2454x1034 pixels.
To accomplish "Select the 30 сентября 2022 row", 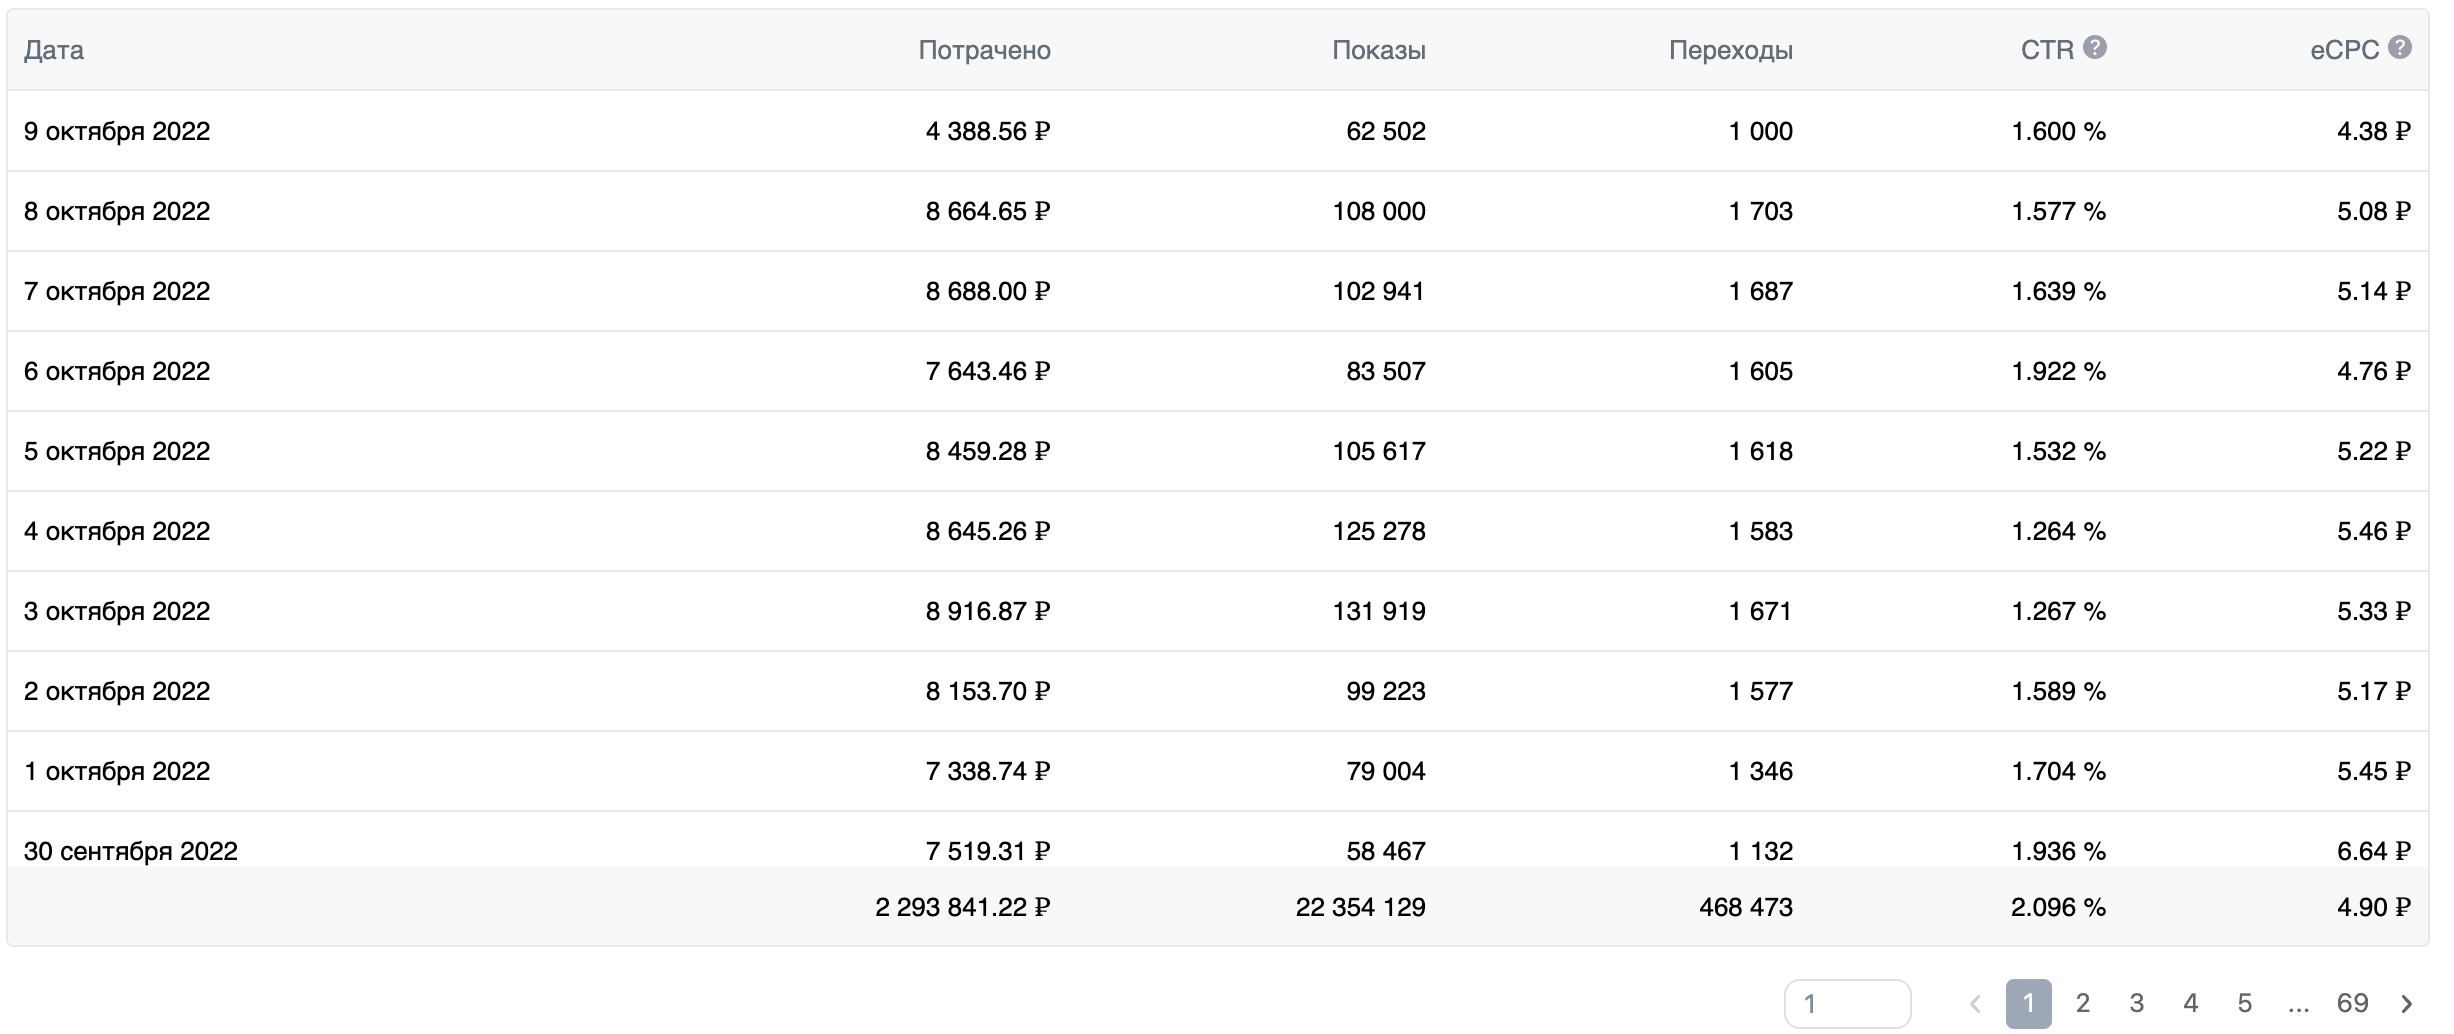I will coord(131,850).
